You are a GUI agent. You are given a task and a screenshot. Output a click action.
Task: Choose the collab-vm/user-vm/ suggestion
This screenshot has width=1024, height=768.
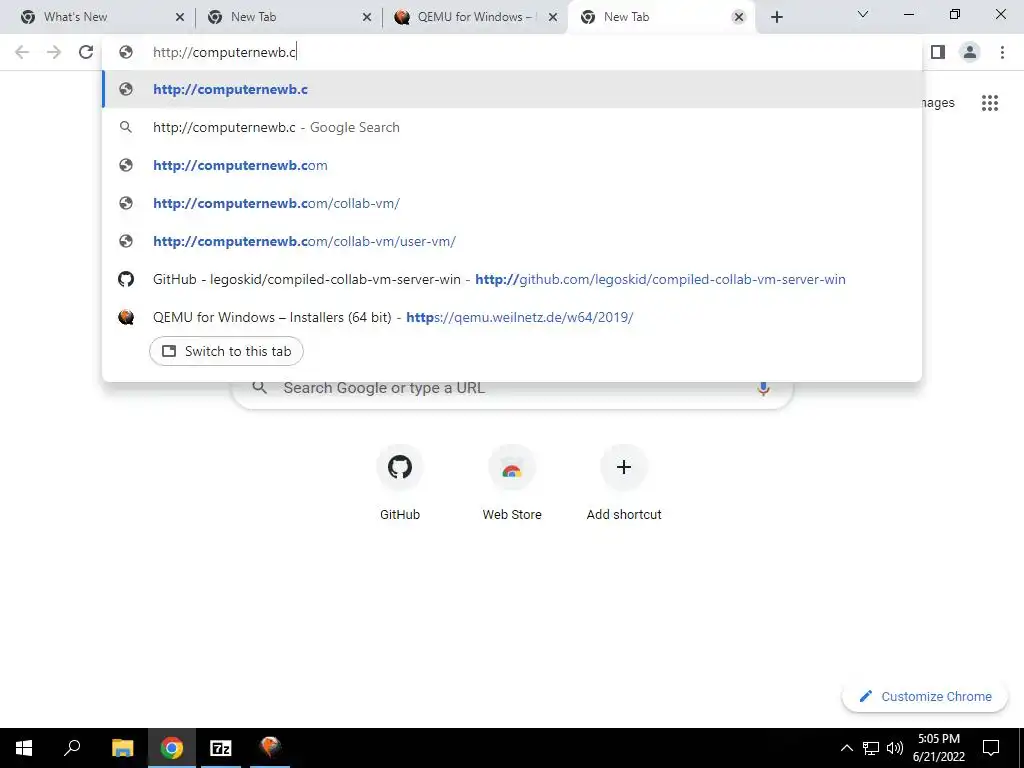(x=512, y=241)
